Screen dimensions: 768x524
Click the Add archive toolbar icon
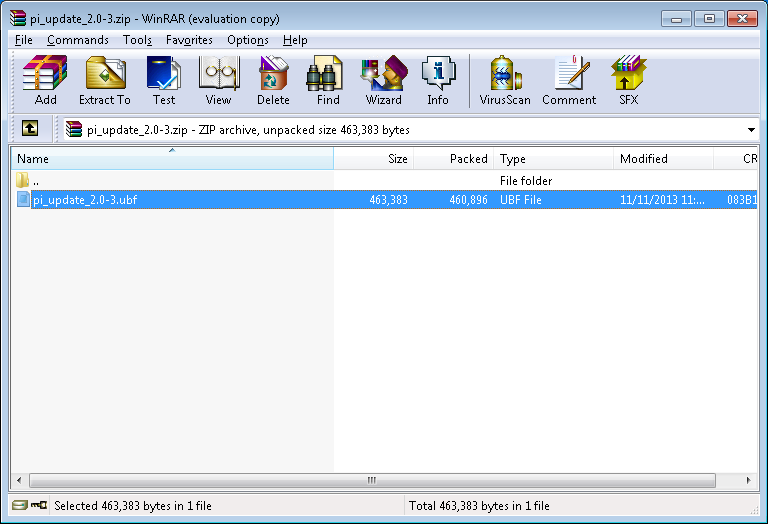point(45,80)
